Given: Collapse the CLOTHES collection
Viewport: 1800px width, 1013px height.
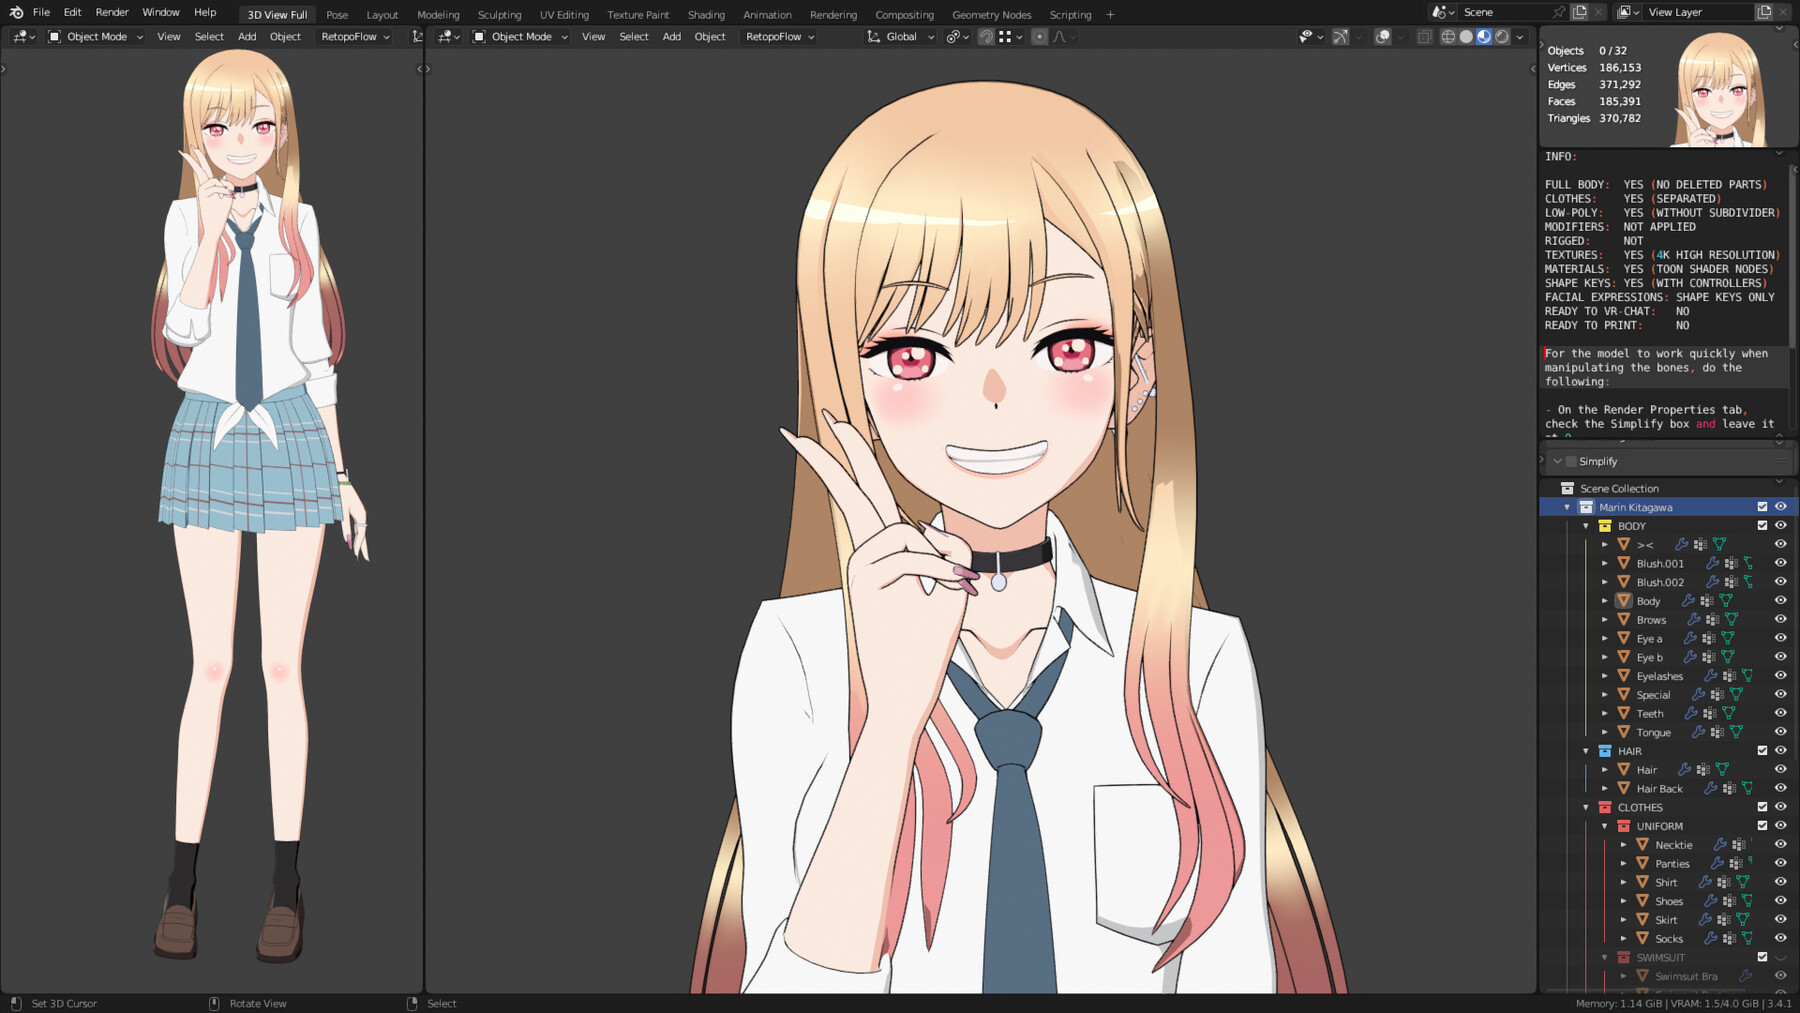Looking at the screenshot, I should 1586,807.
